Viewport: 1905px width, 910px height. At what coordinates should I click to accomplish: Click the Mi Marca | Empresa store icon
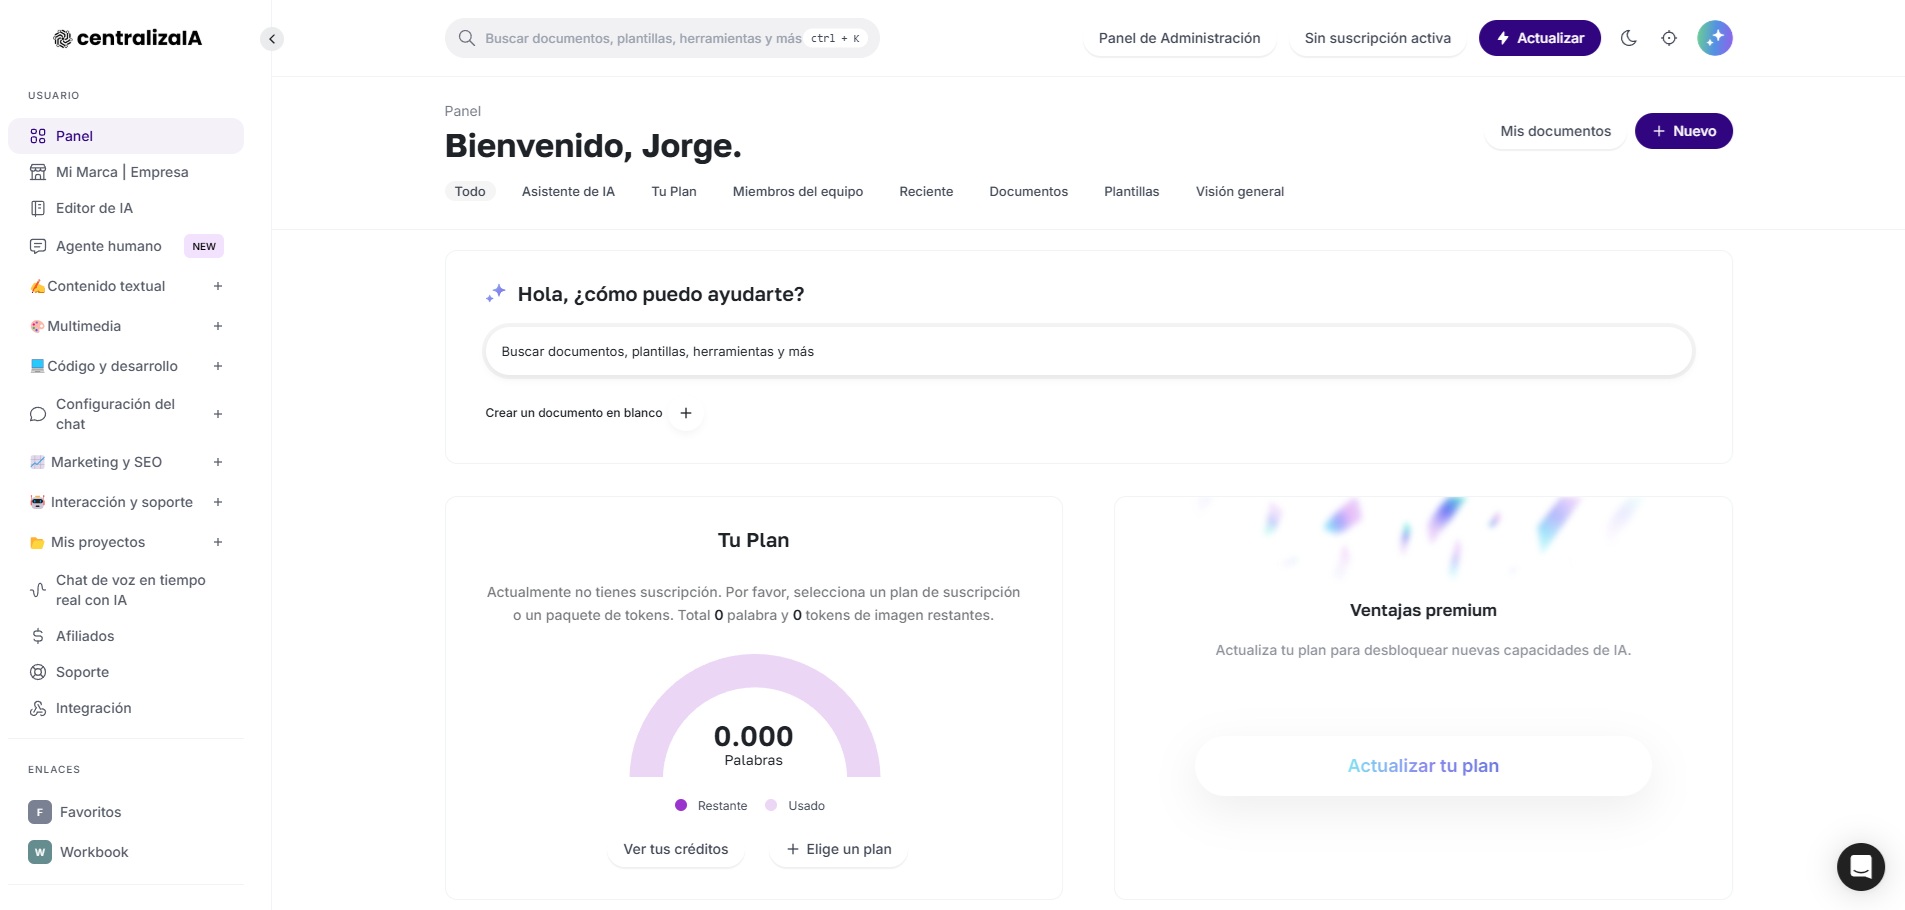tap(38, 172)
